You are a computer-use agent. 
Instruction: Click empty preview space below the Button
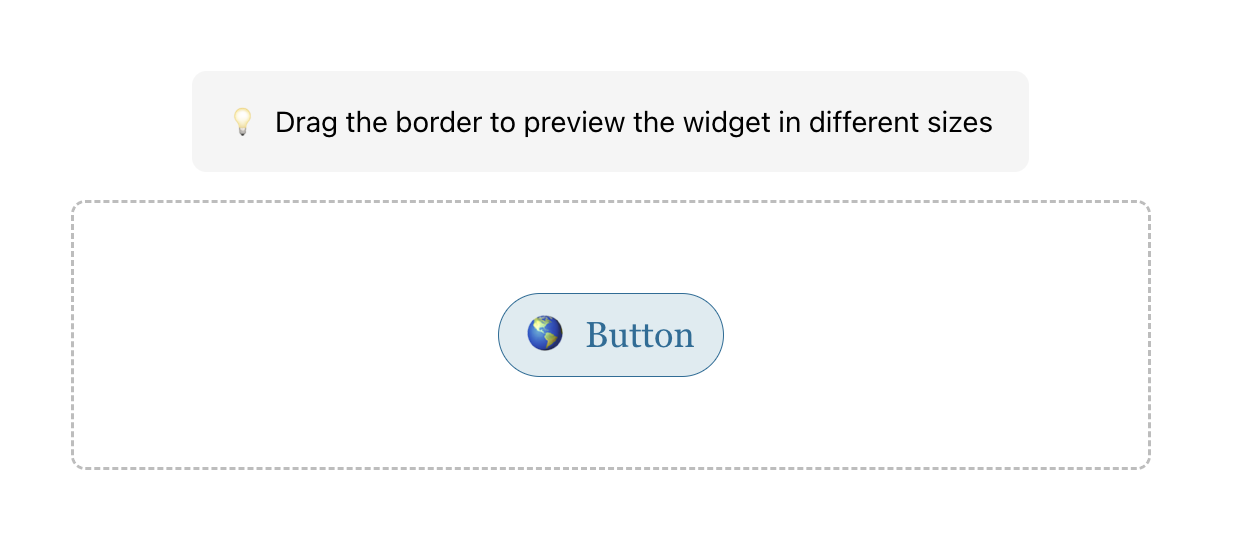[611, 425]
